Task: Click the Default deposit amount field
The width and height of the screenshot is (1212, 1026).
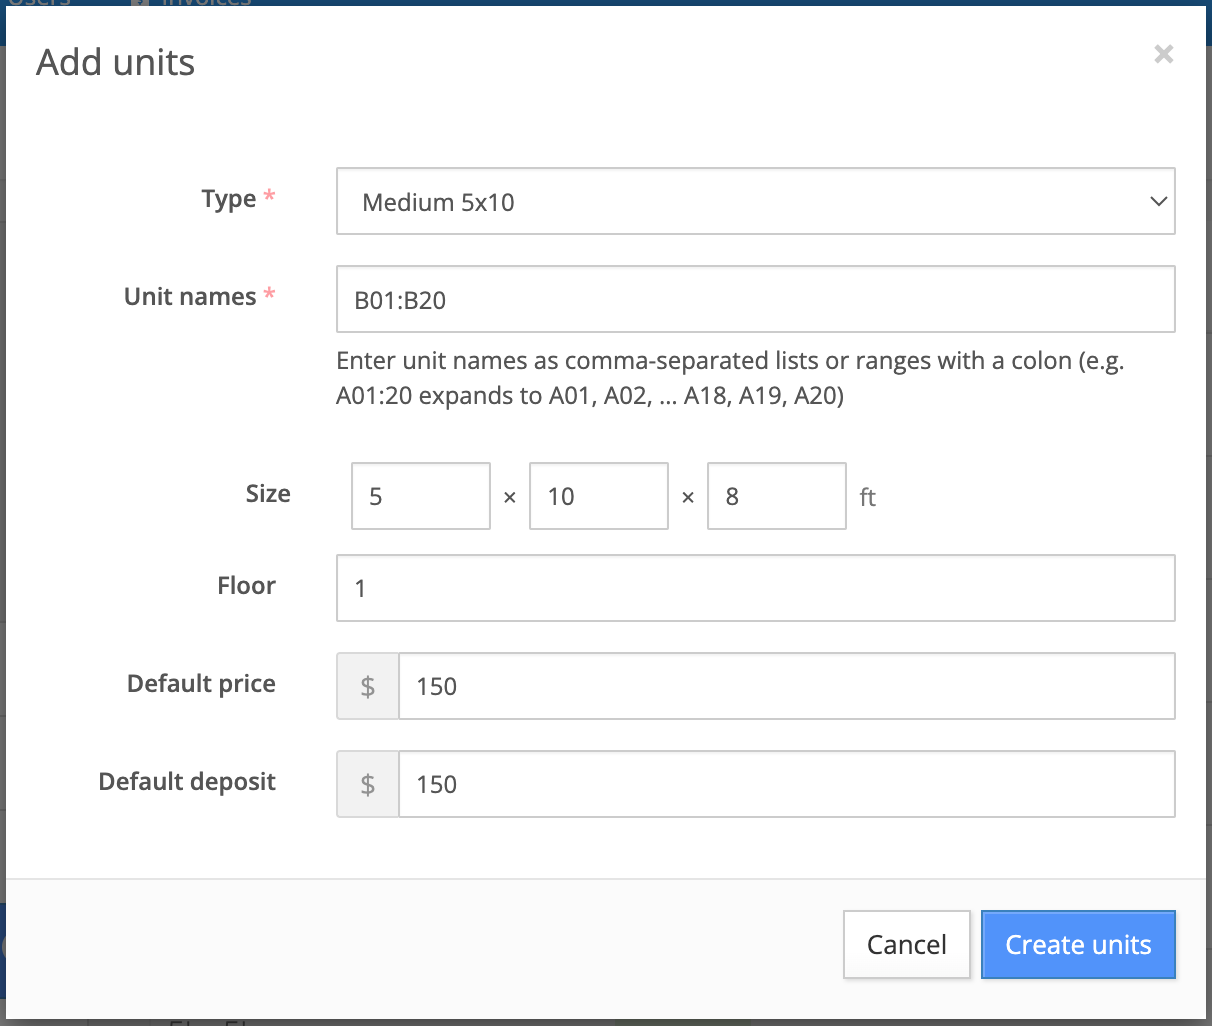Action: click(x=786, y=784)
